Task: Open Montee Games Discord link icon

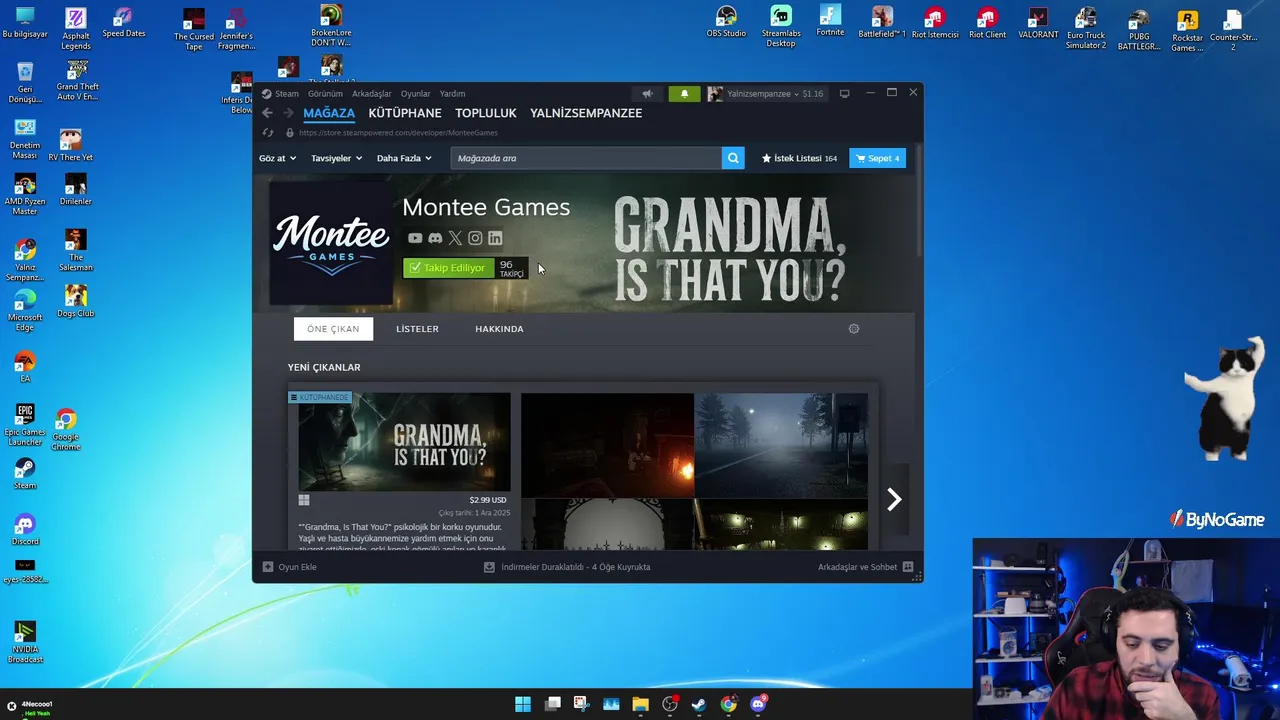Action: tap(435, 238)
